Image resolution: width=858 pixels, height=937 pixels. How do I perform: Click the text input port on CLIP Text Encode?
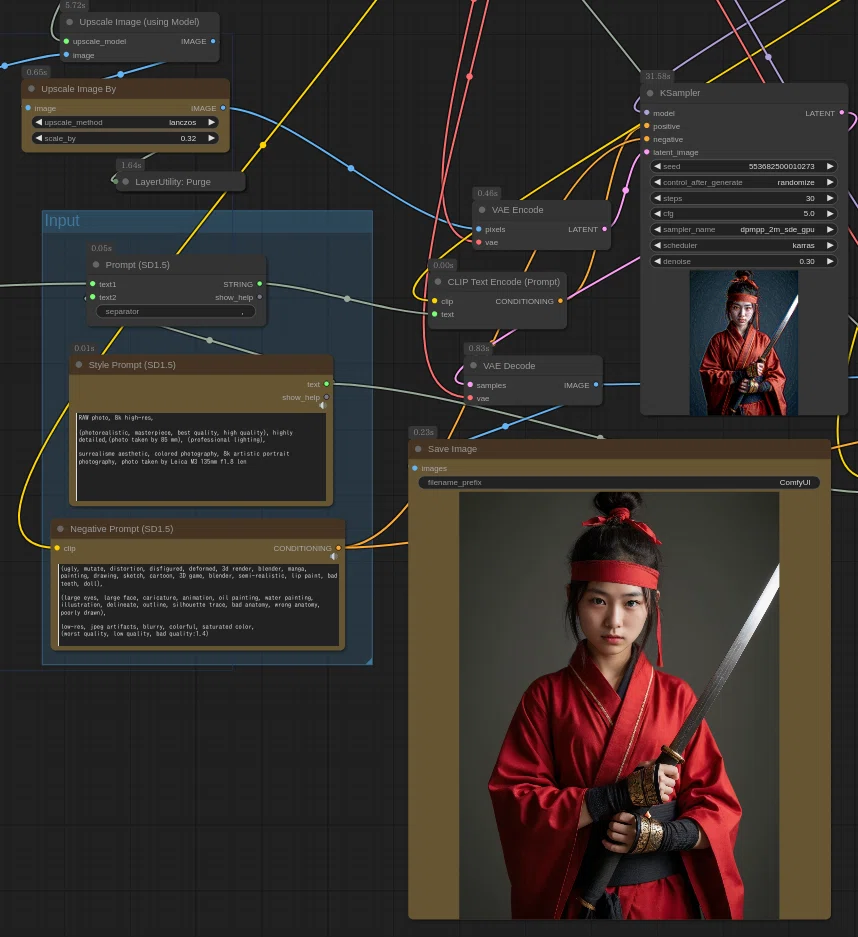tap(434, 314)
